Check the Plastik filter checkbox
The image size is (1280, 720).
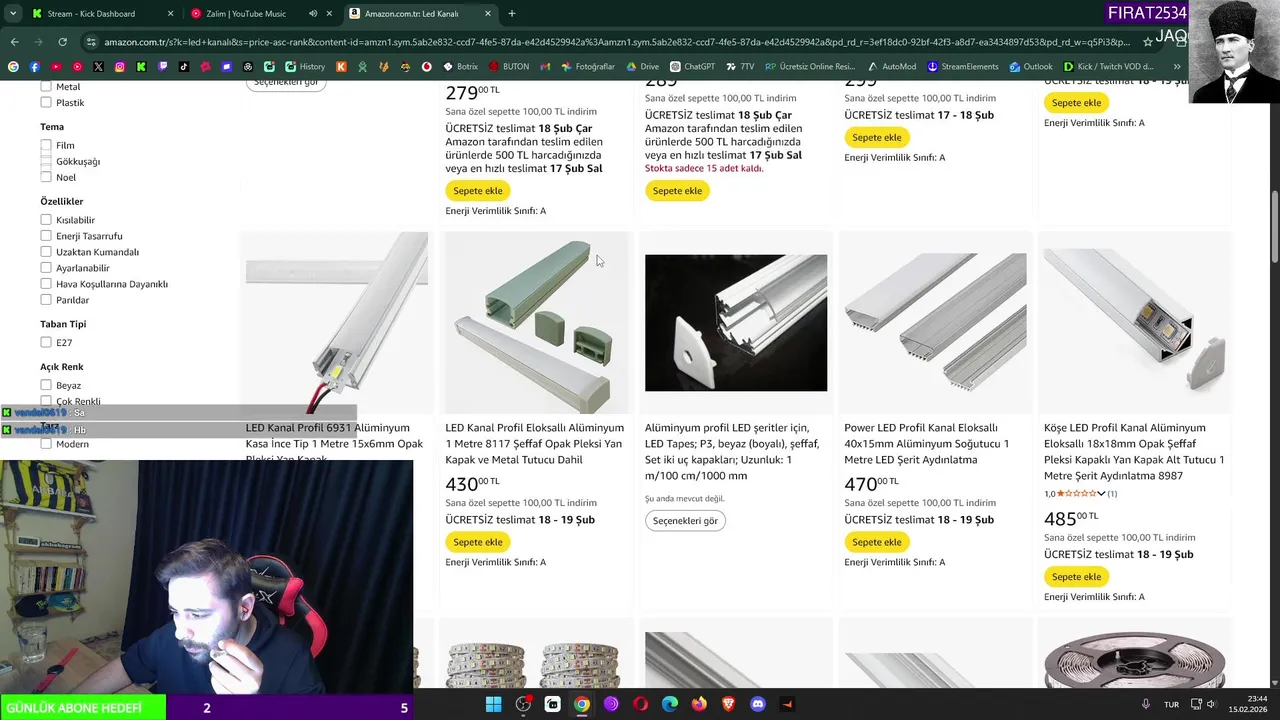pos(46,102)
